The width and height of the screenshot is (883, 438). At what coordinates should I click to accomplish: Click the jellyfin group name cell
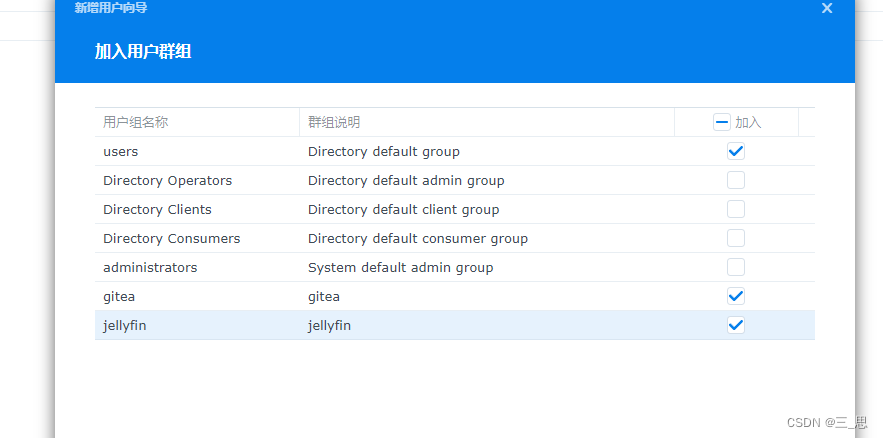[125, 326]
